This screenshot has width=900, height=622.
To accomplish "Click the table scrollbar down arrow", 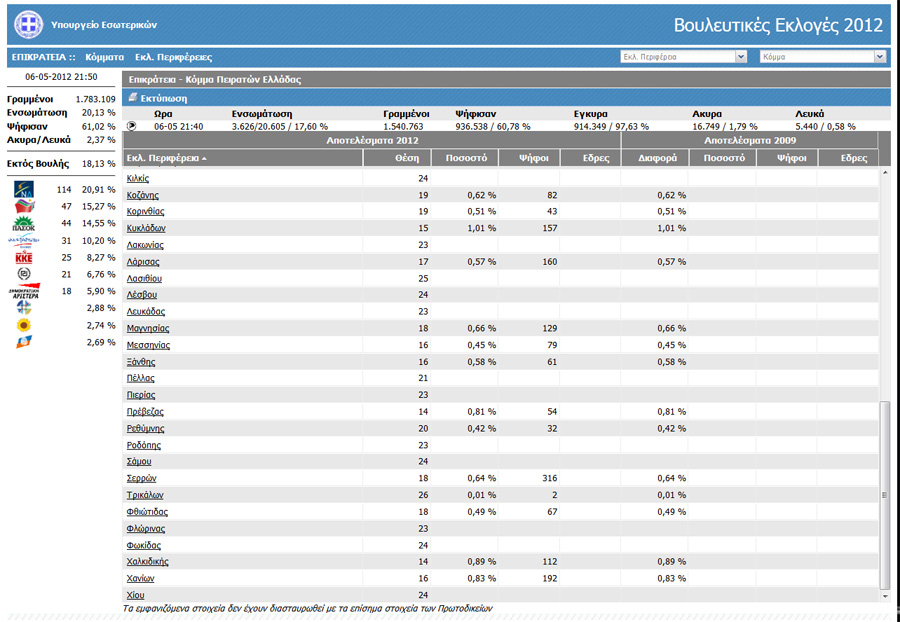I will [x=885, y=597].
